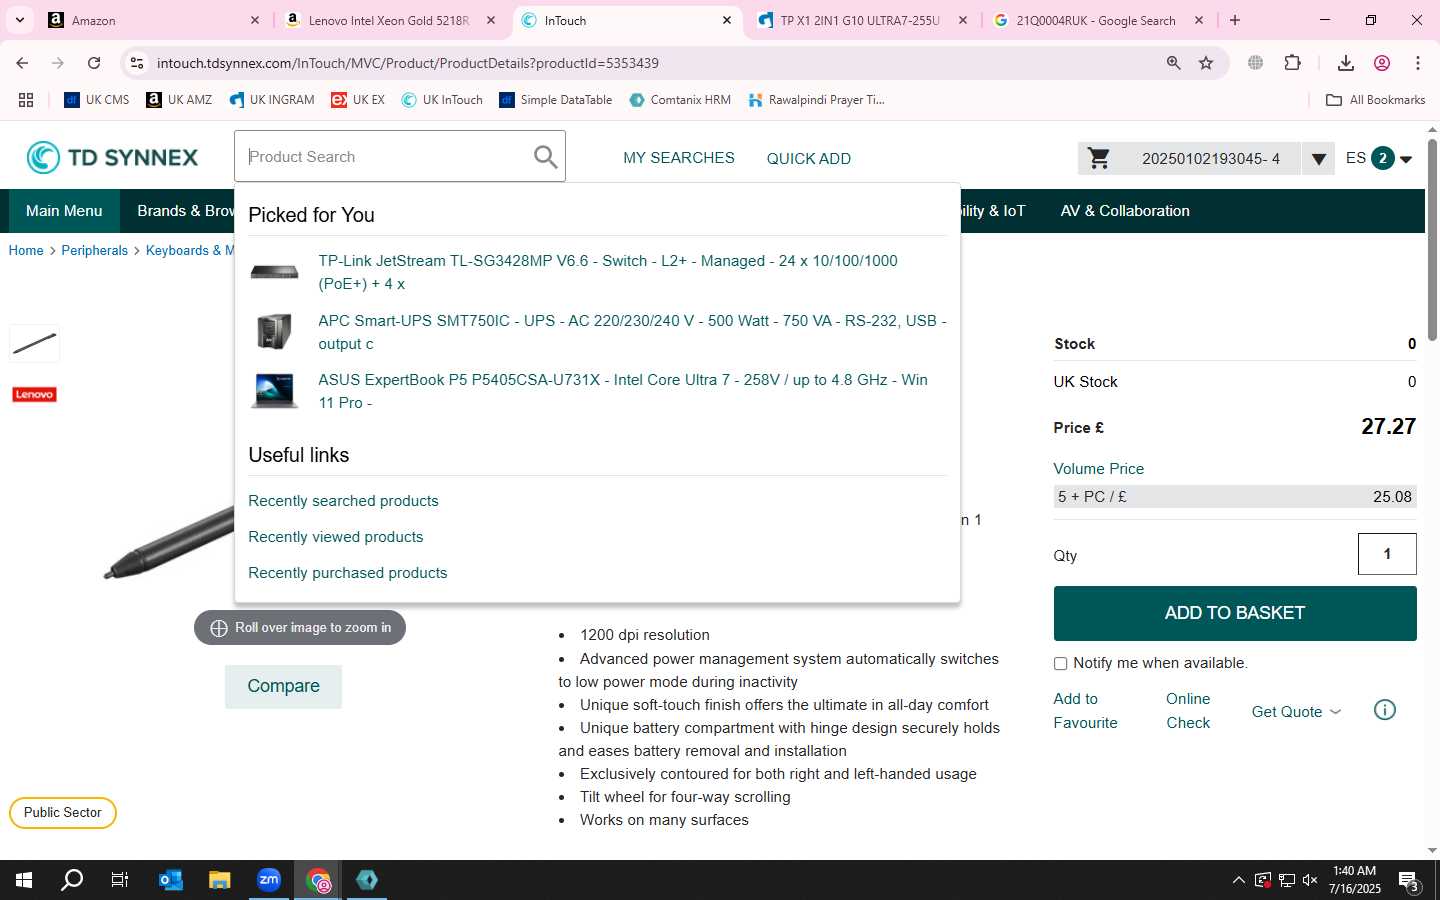This screenshot has height=900, width=1440.
Task: Open the Chrome three-dot menu
Action: click(x=1418, y=62)
